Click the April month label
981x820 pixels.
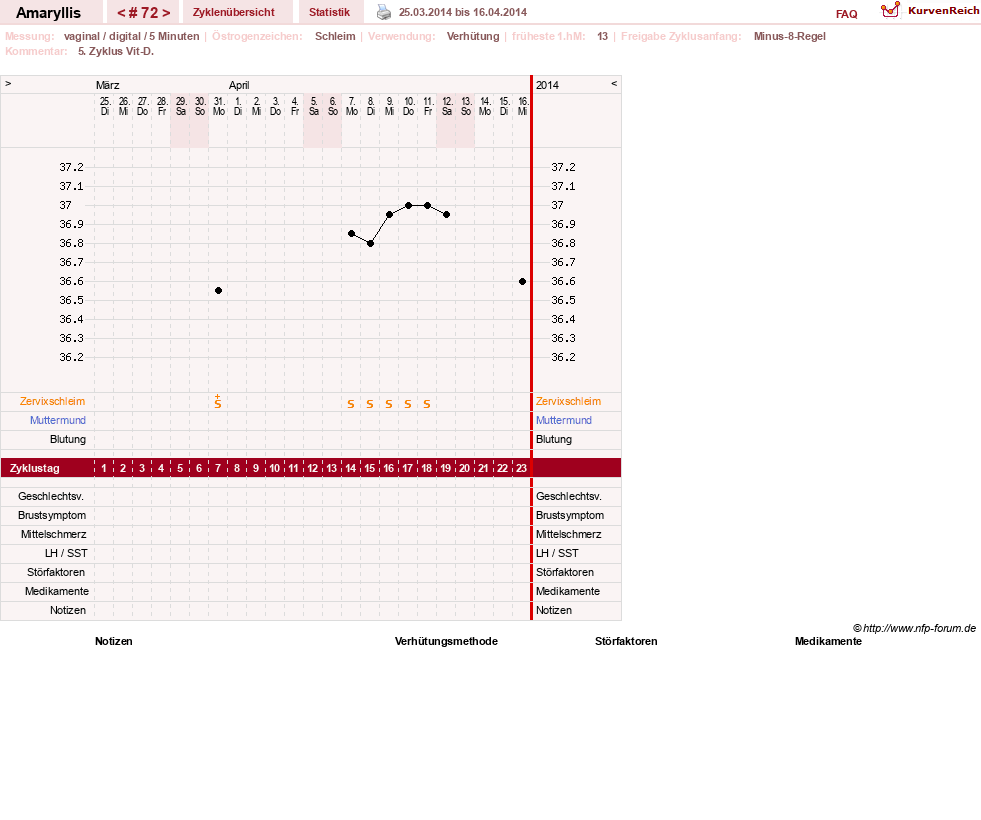click(x=239, y=85)
